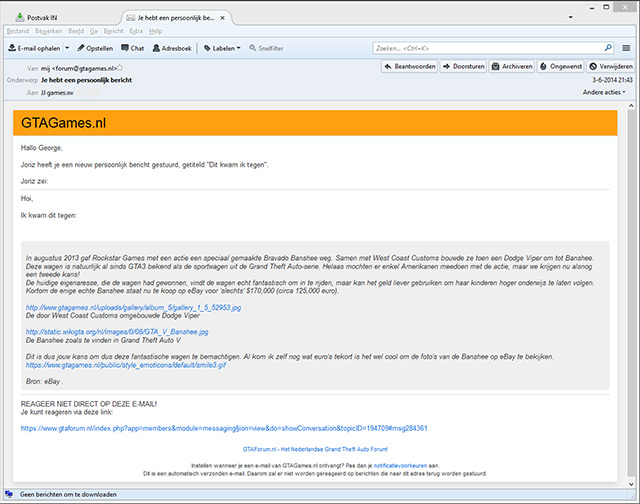Toggle the Snelfilter button

coord(266,48)
